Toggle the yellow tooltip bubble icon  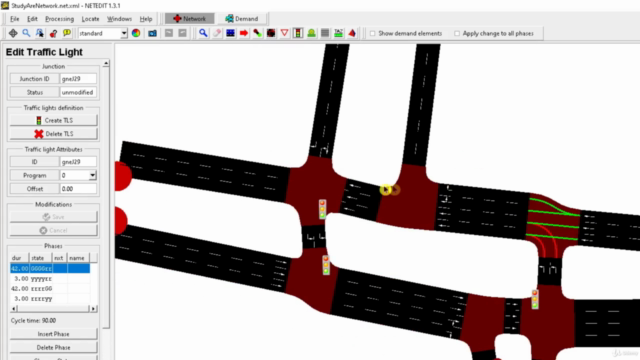[x=67, y=33]
